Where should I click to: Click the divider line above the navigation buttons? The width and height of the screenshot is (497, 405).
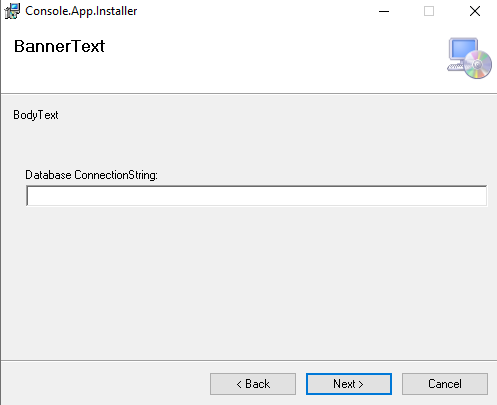(249, 360)
